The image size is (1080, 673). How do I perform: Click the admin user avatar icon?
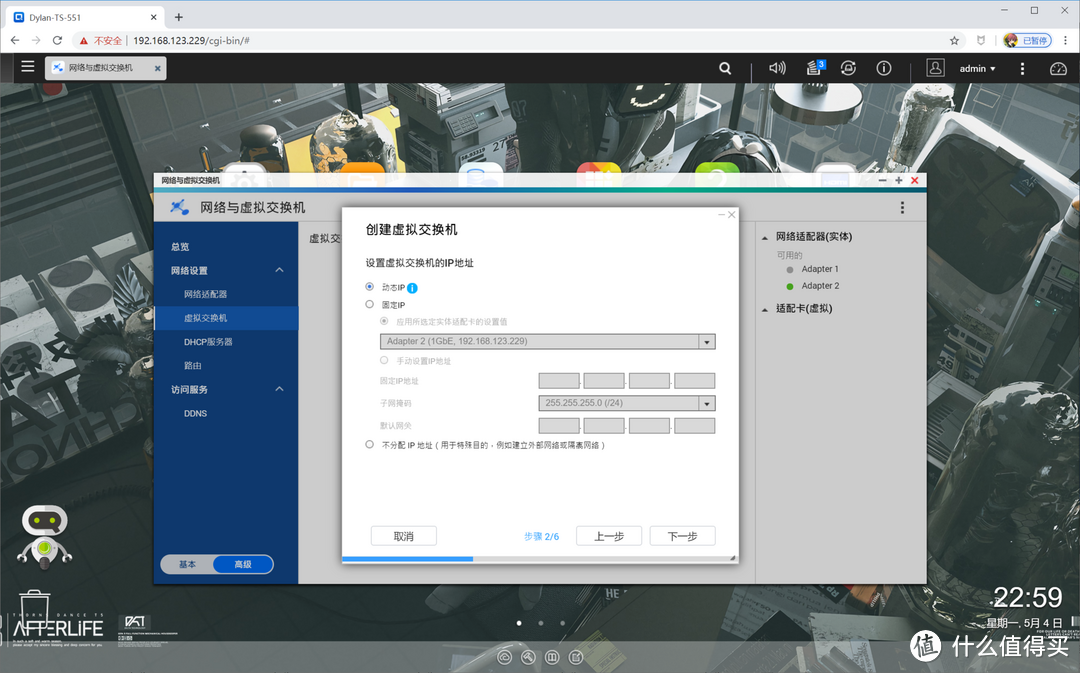coord(935,68)
